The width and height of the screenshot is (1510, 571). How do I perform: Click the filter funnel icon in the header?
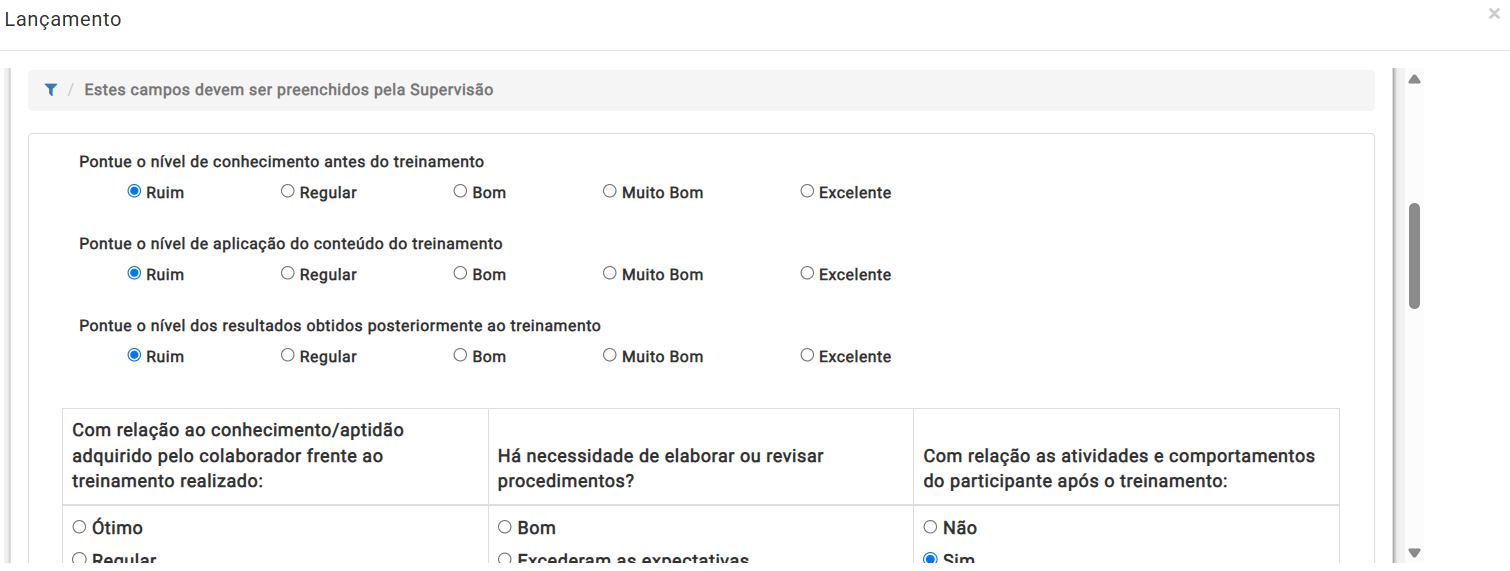51,90
